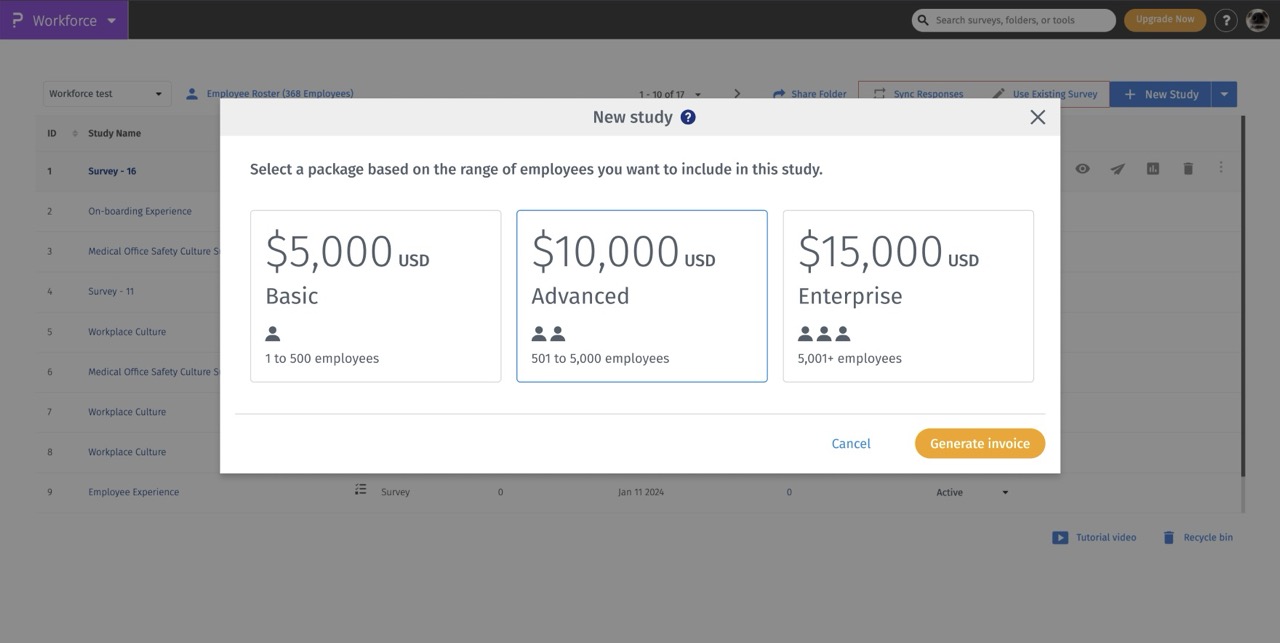Close the New study dialog
This screenshot has width=1280, height=643.
pyautogui.click(x=1037, y=117)
